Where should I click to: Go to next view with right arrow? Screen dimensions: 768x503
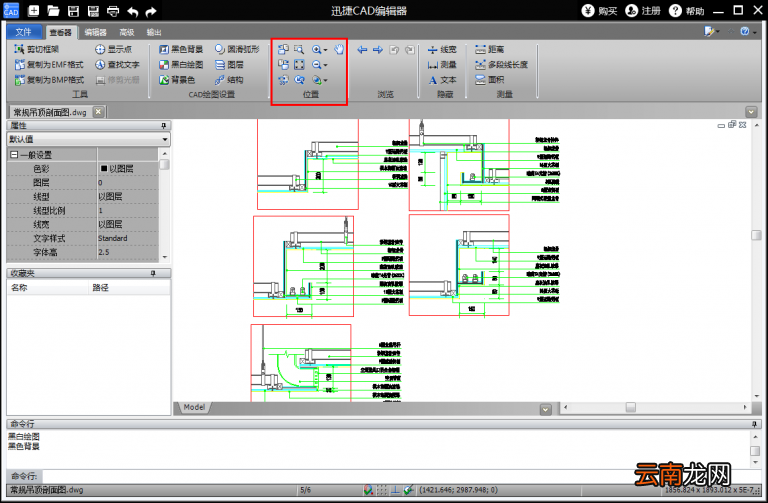(x=378, y=49)
